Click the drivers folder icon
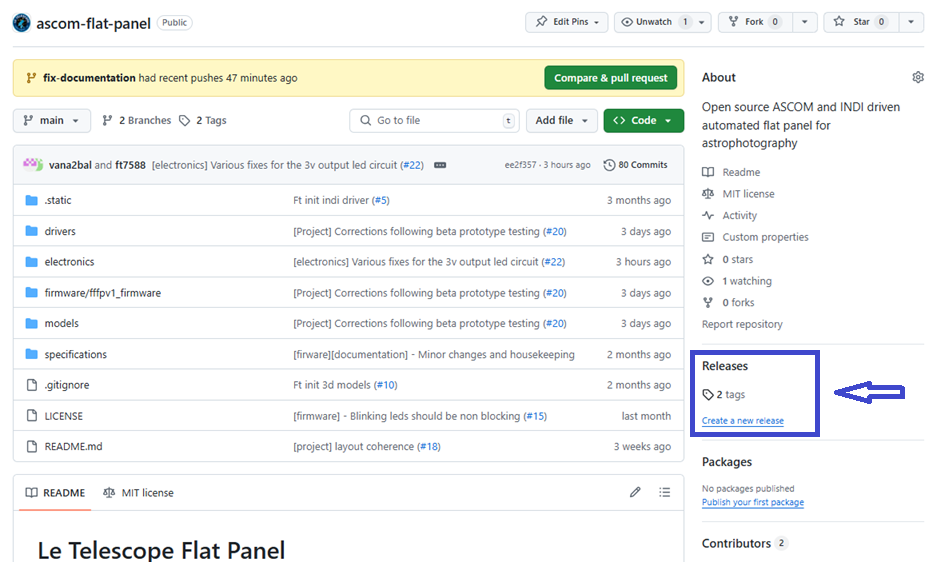 click(32, 231)
